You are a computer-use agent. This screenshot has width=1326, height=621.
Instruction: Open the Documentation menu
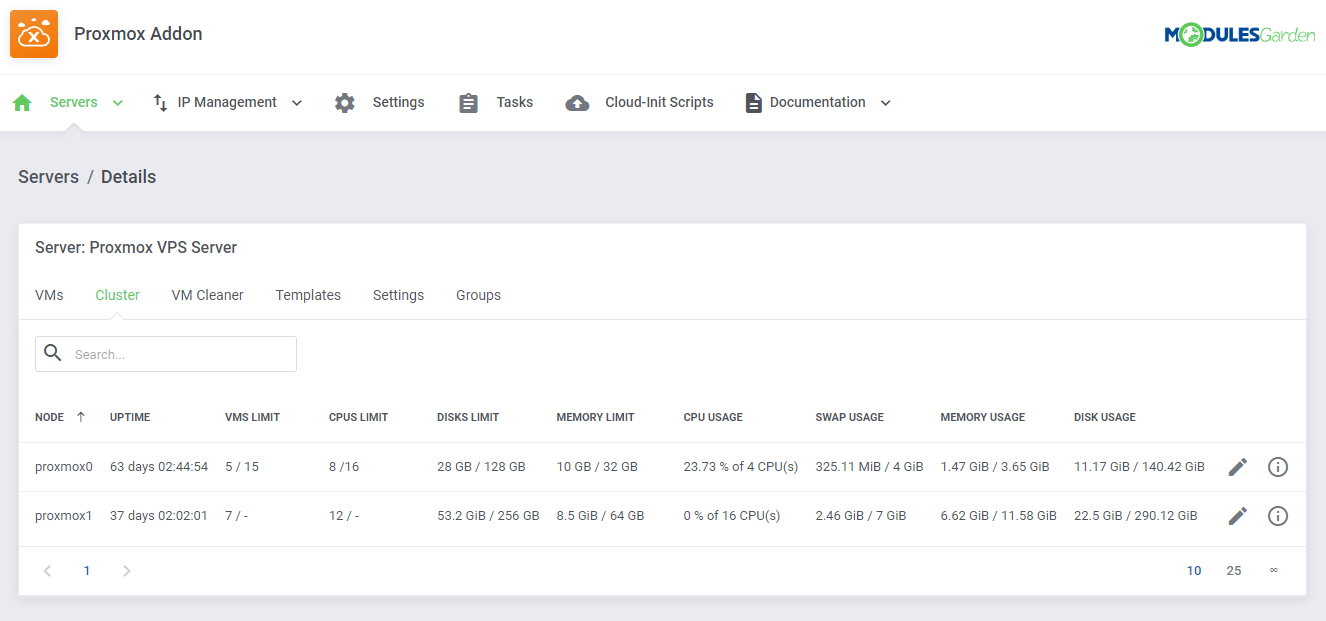[817, 102]
